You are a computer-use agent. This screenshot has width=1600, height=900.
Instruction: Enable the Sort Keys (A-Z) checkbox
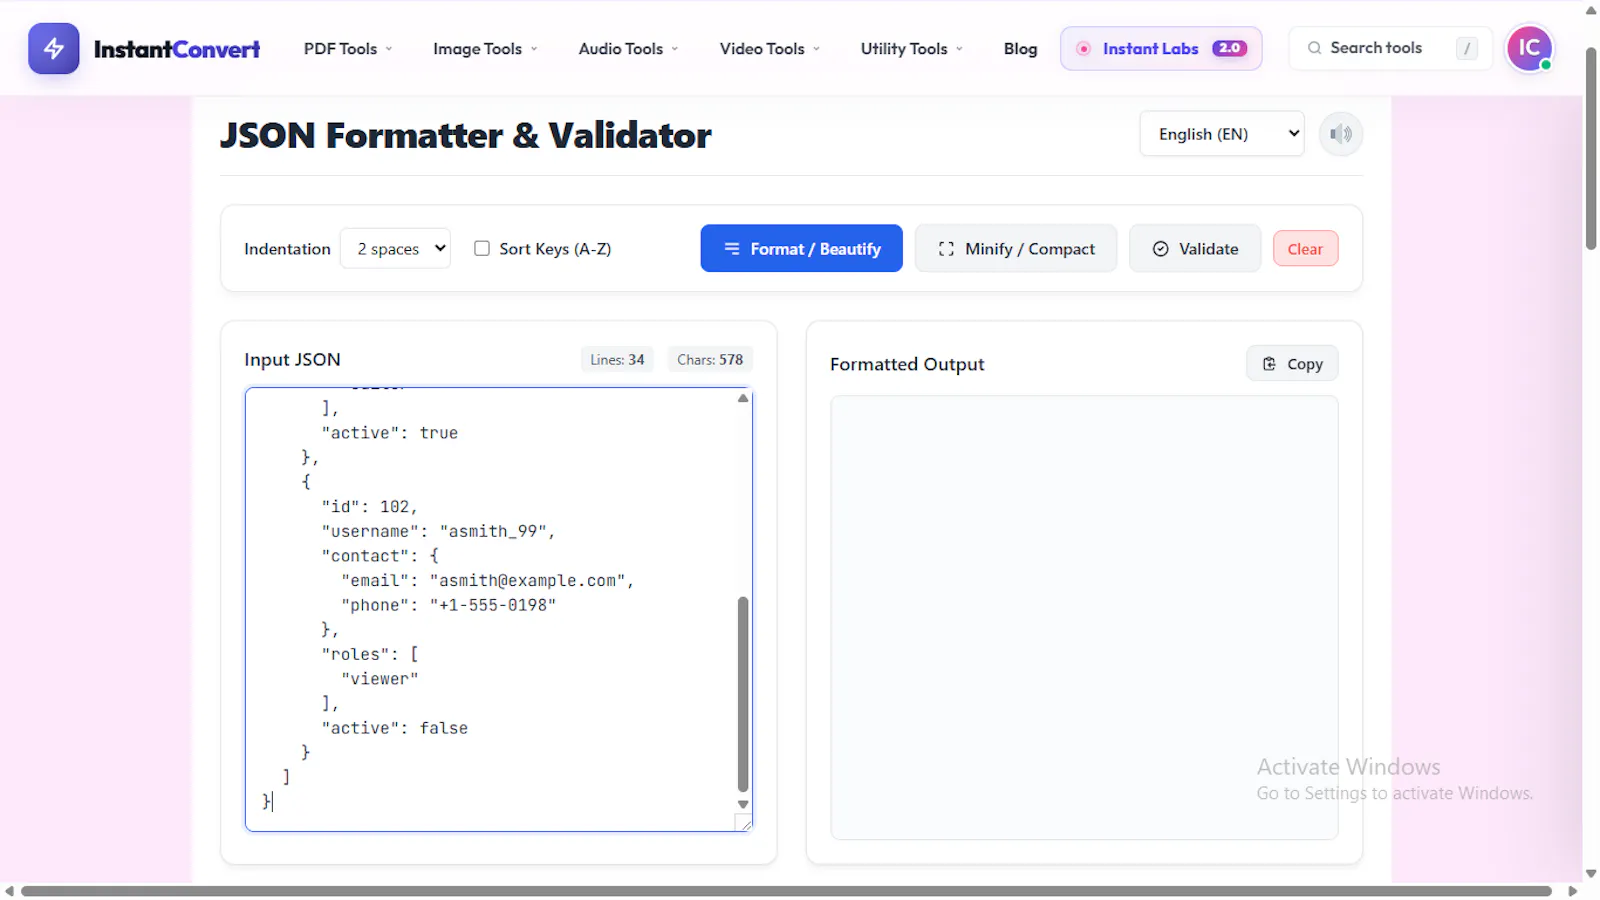pyautogui.click(x=482, y=248)
